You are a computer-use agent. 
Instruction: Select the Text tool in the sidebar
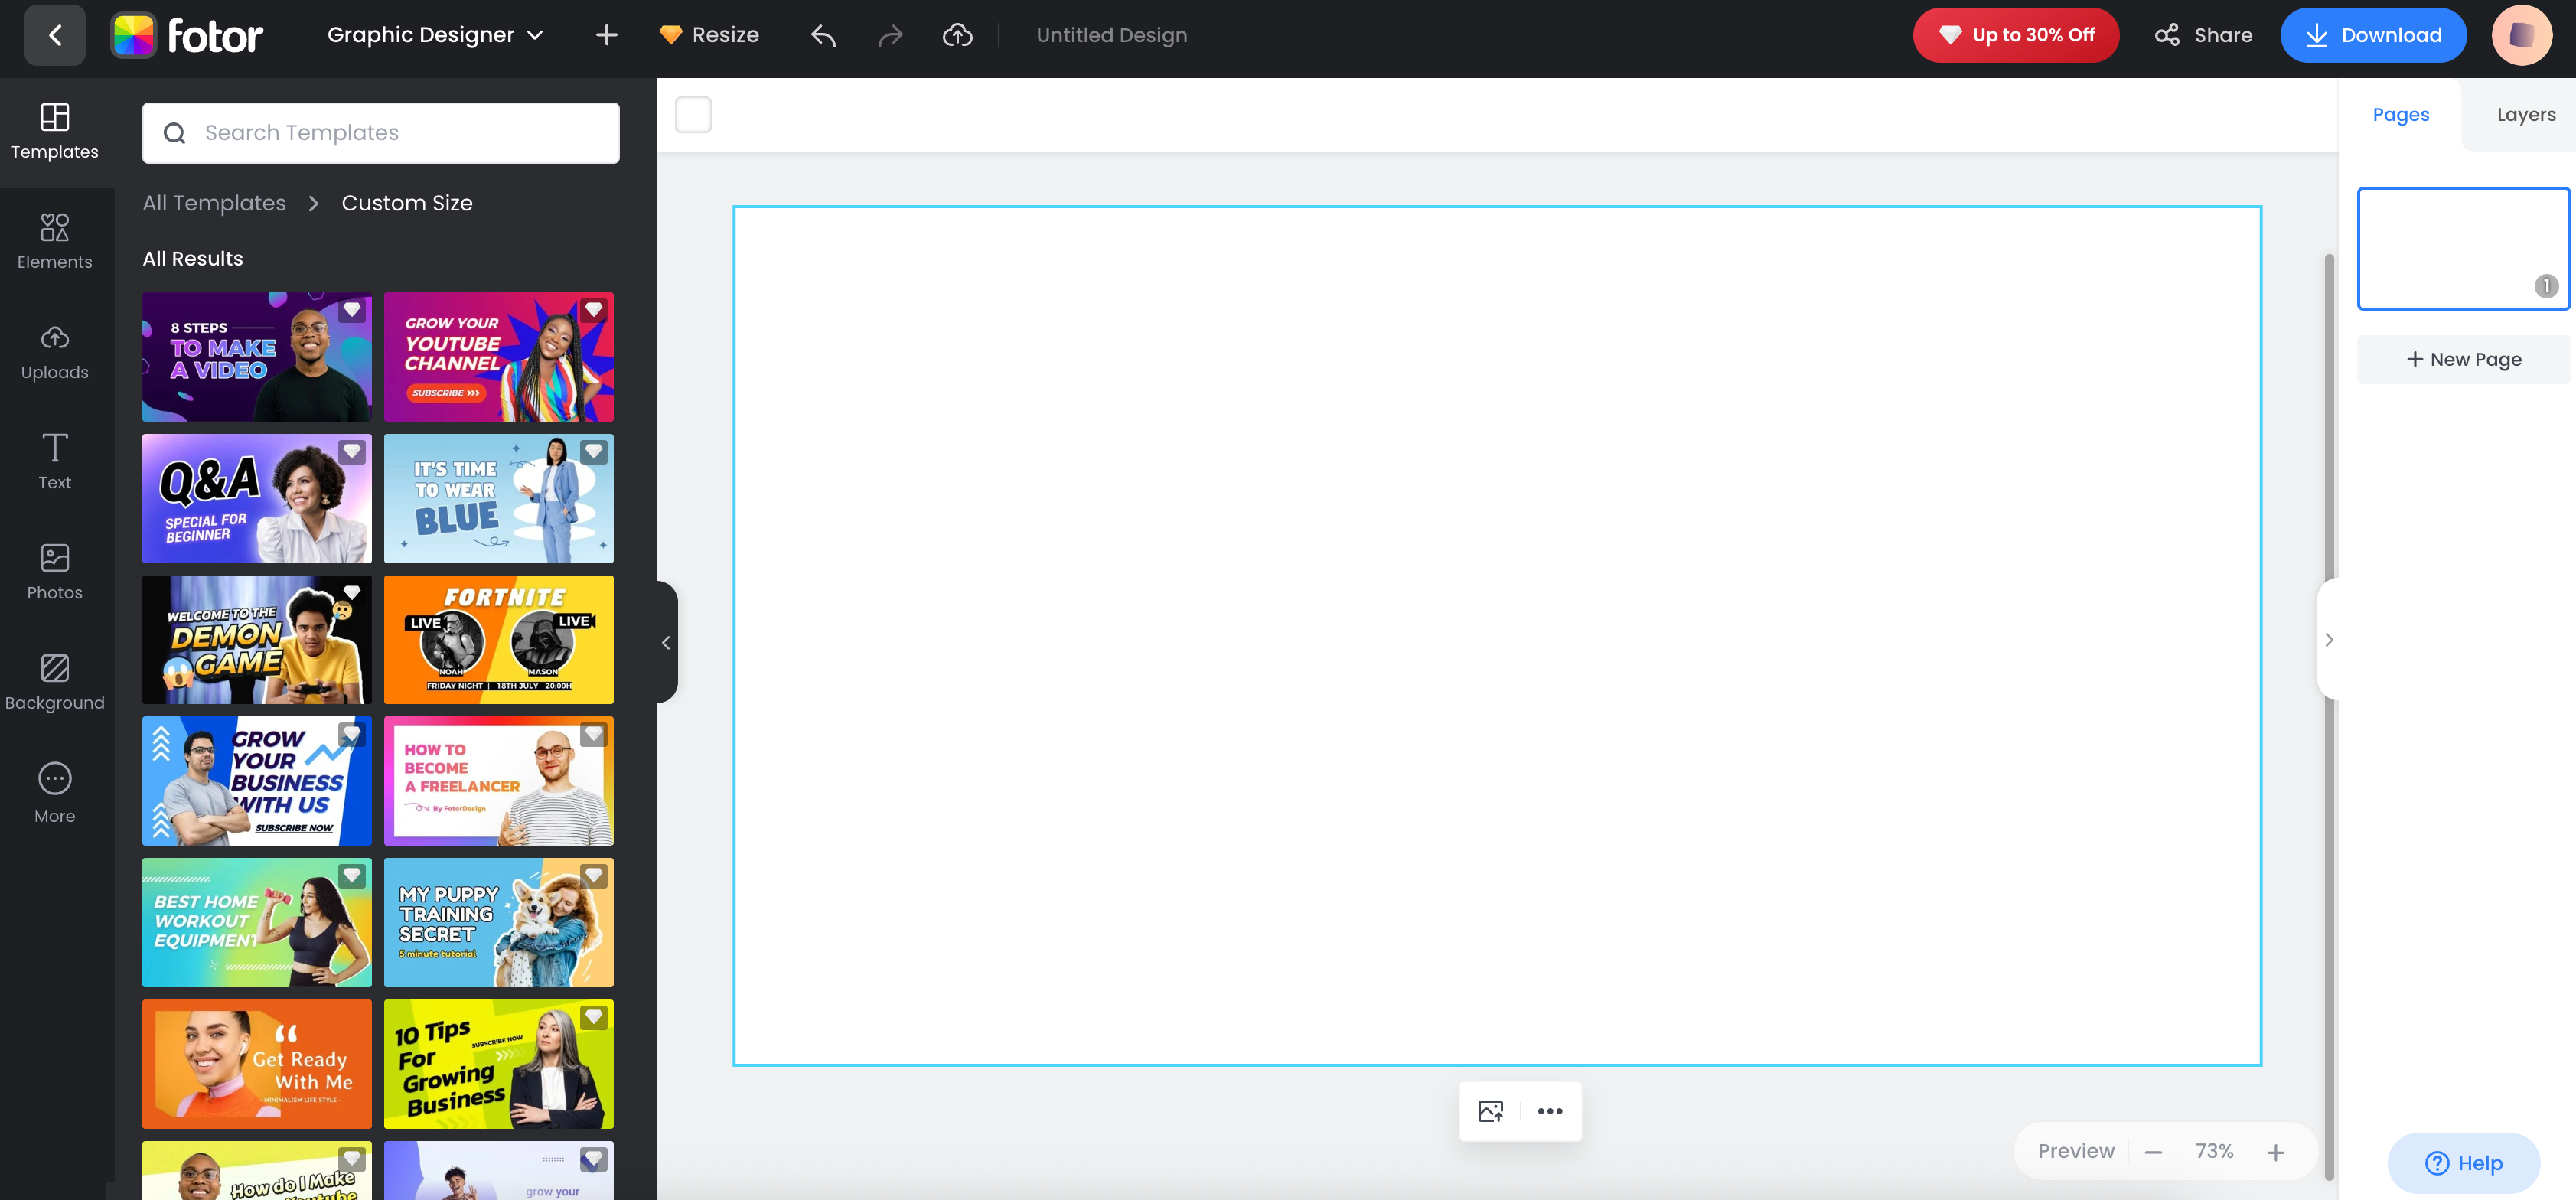tap(54, 461)
